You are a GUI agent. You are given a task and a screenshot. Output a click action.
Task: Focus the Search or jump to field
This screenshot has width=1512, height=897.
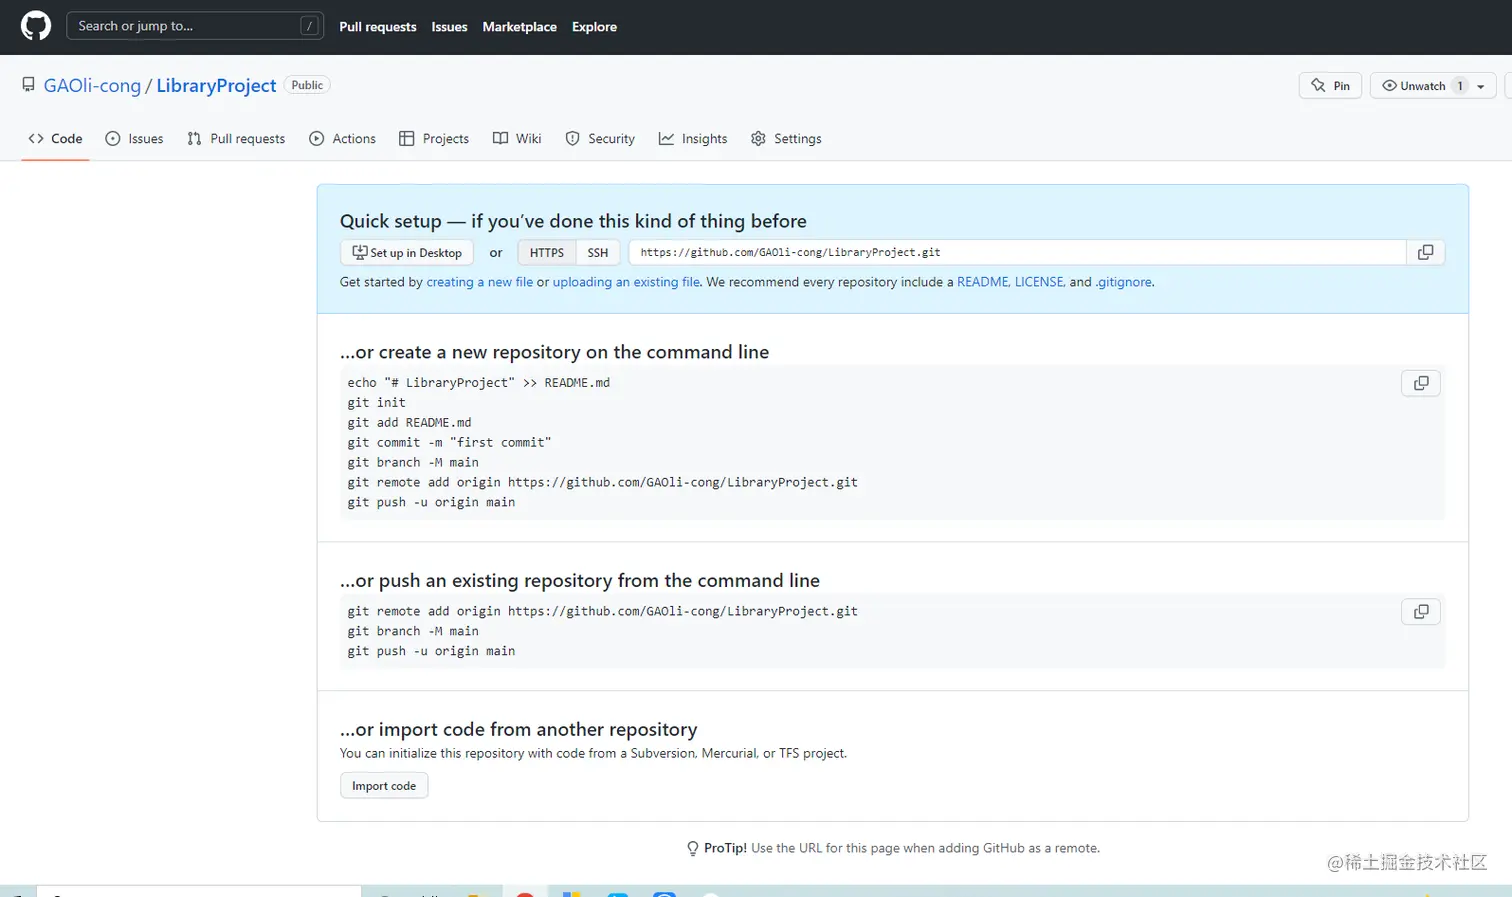(186, 26)
